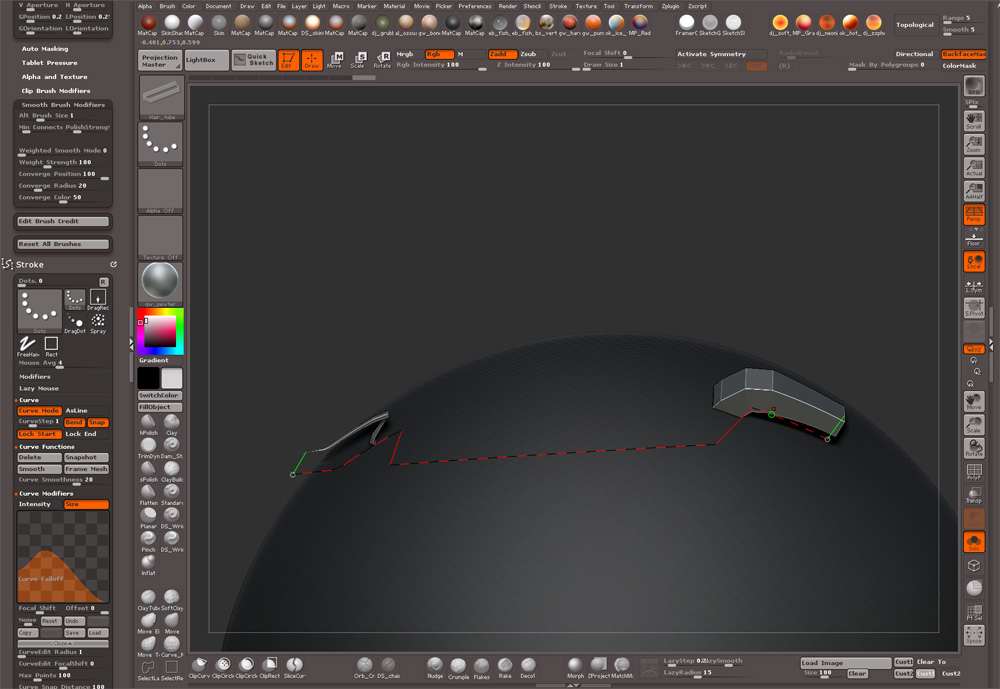Turn off Lock Start
Viewport: 1000px width, 689px height.
39,434
